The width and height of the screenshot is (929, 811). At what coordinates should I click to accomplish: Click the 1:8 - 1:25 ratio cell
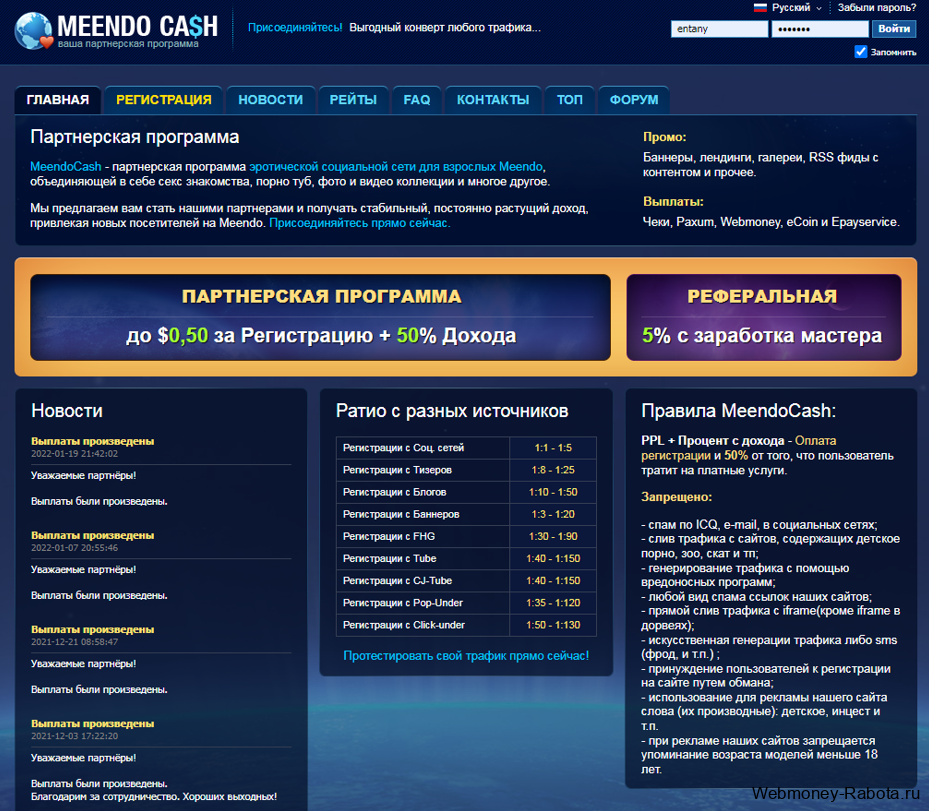[553, 470]
